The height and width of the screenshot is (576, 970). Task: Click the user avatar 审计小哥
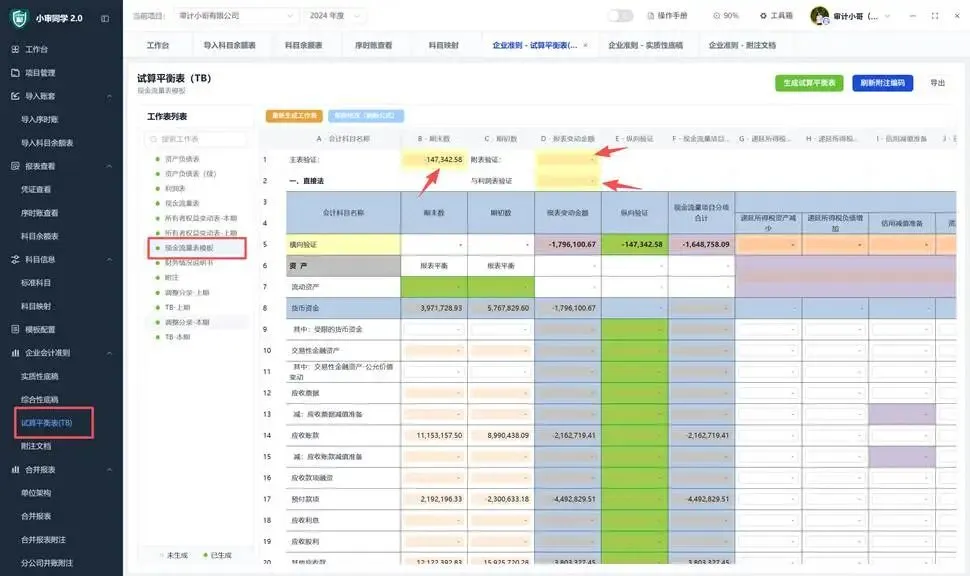click(x=820, y=15)
